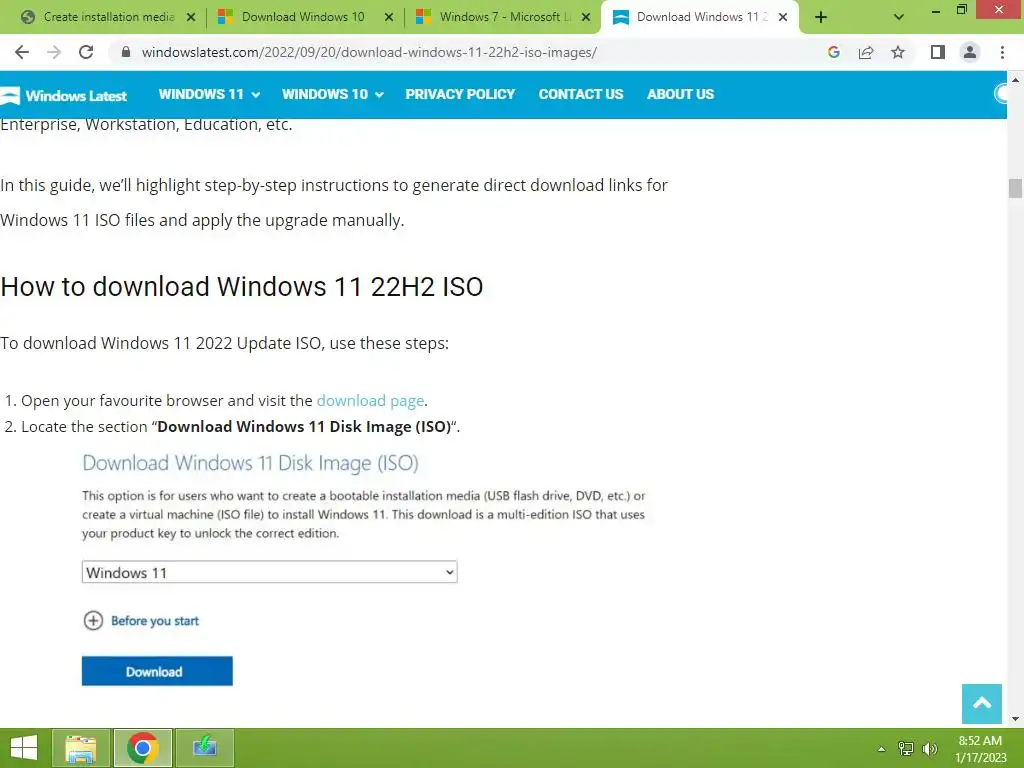Open a new tab with plus button
Image resolution: width=1024 pixels, height=768 pixels.
(821, 17)
